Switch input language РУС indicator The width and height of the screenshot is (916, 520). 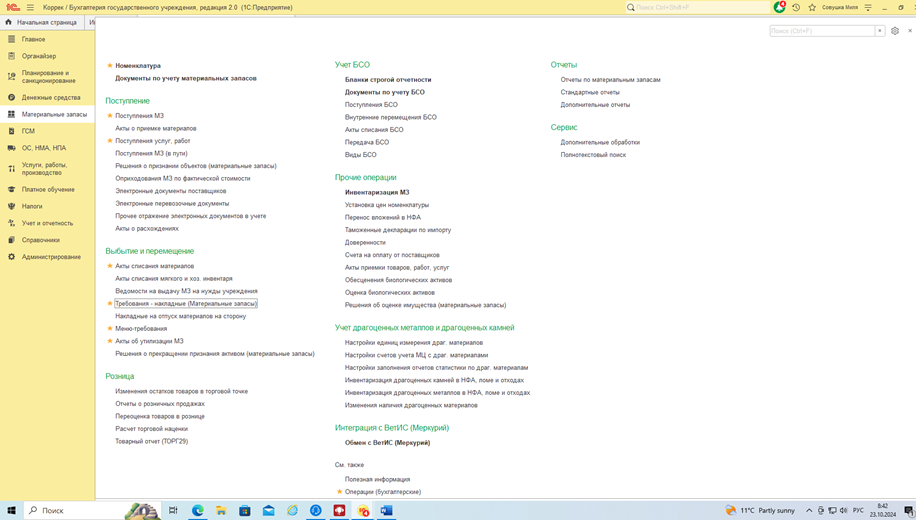coord(858,511)
